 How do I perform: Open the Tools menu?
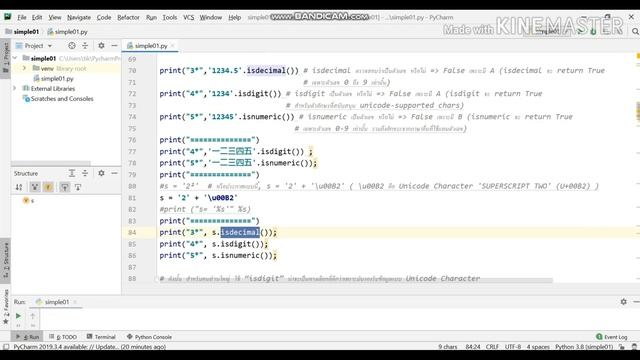[x=170, y=18]
